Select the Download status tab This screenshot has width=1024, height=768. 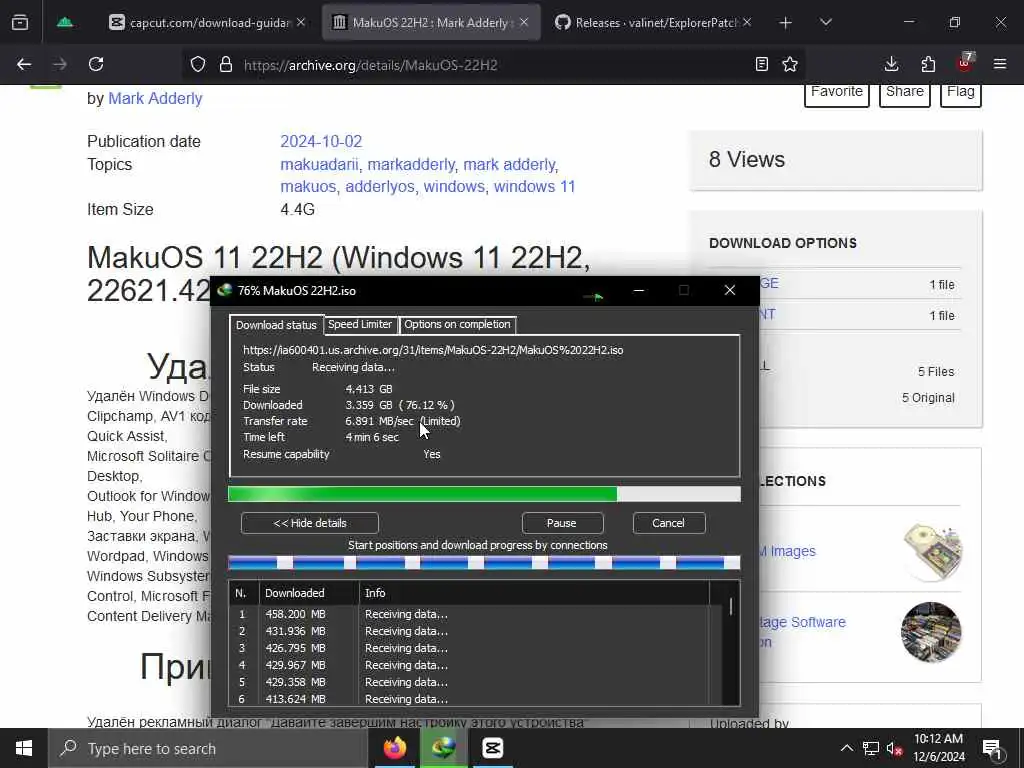(x=276, y=325)
